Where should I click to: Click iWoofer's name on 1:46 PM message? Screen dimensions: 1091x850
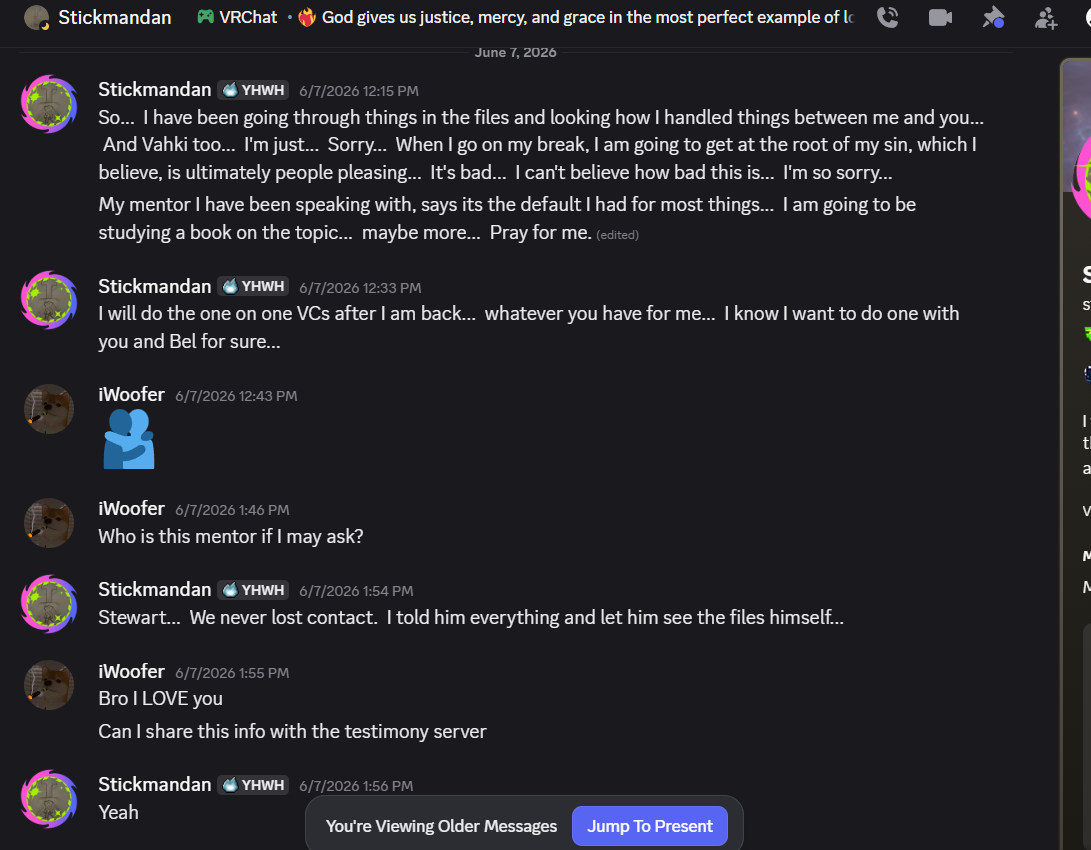(132, 508)
